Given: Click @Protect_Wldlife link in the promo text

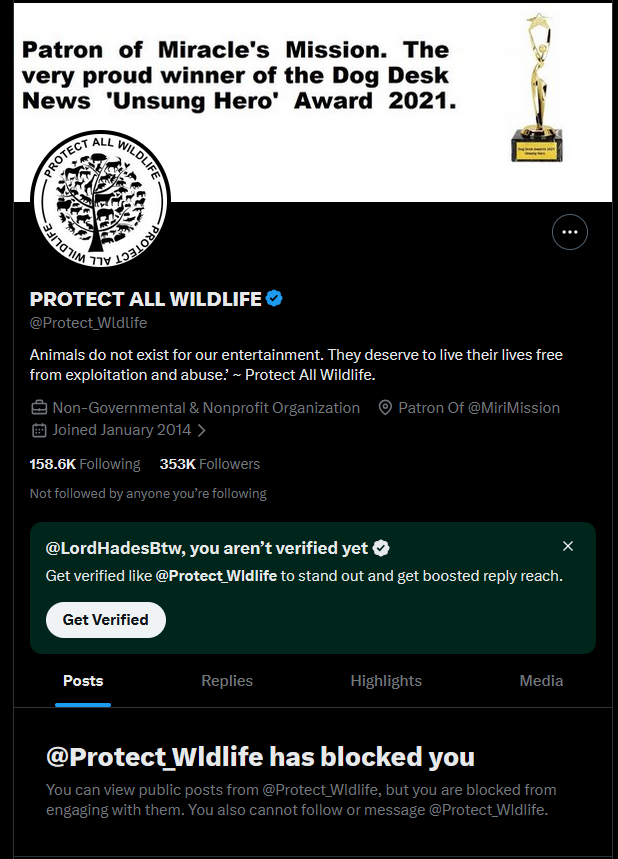Looking at the screenshot, I should 216,576.
